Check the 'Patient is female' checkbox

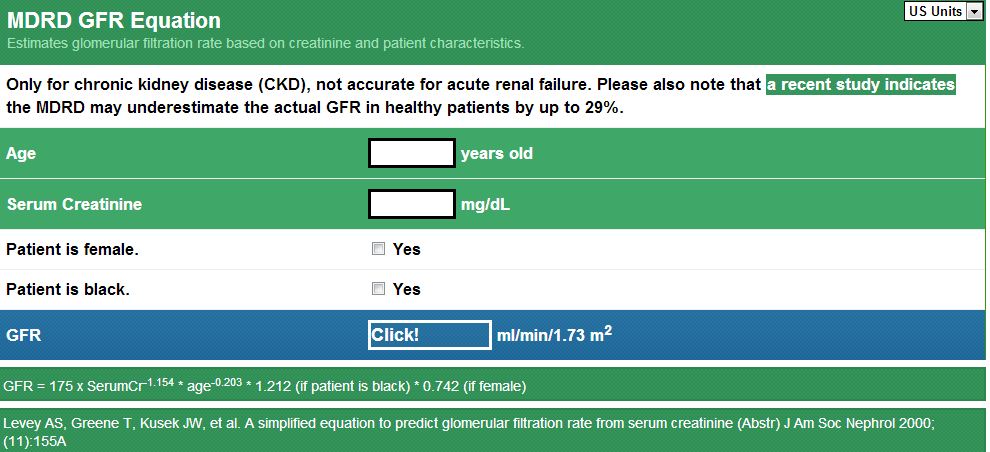(x=378, y=249)
